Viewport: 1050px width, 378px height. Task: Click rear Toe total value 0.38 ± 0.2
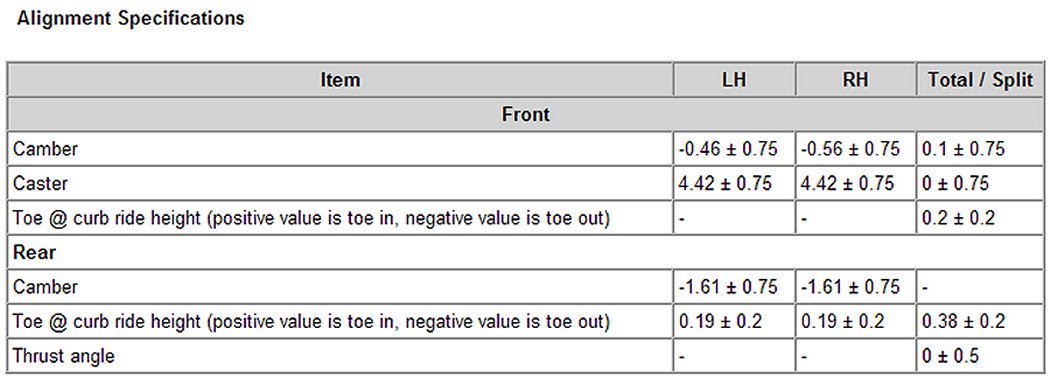[x=963, y=322]
